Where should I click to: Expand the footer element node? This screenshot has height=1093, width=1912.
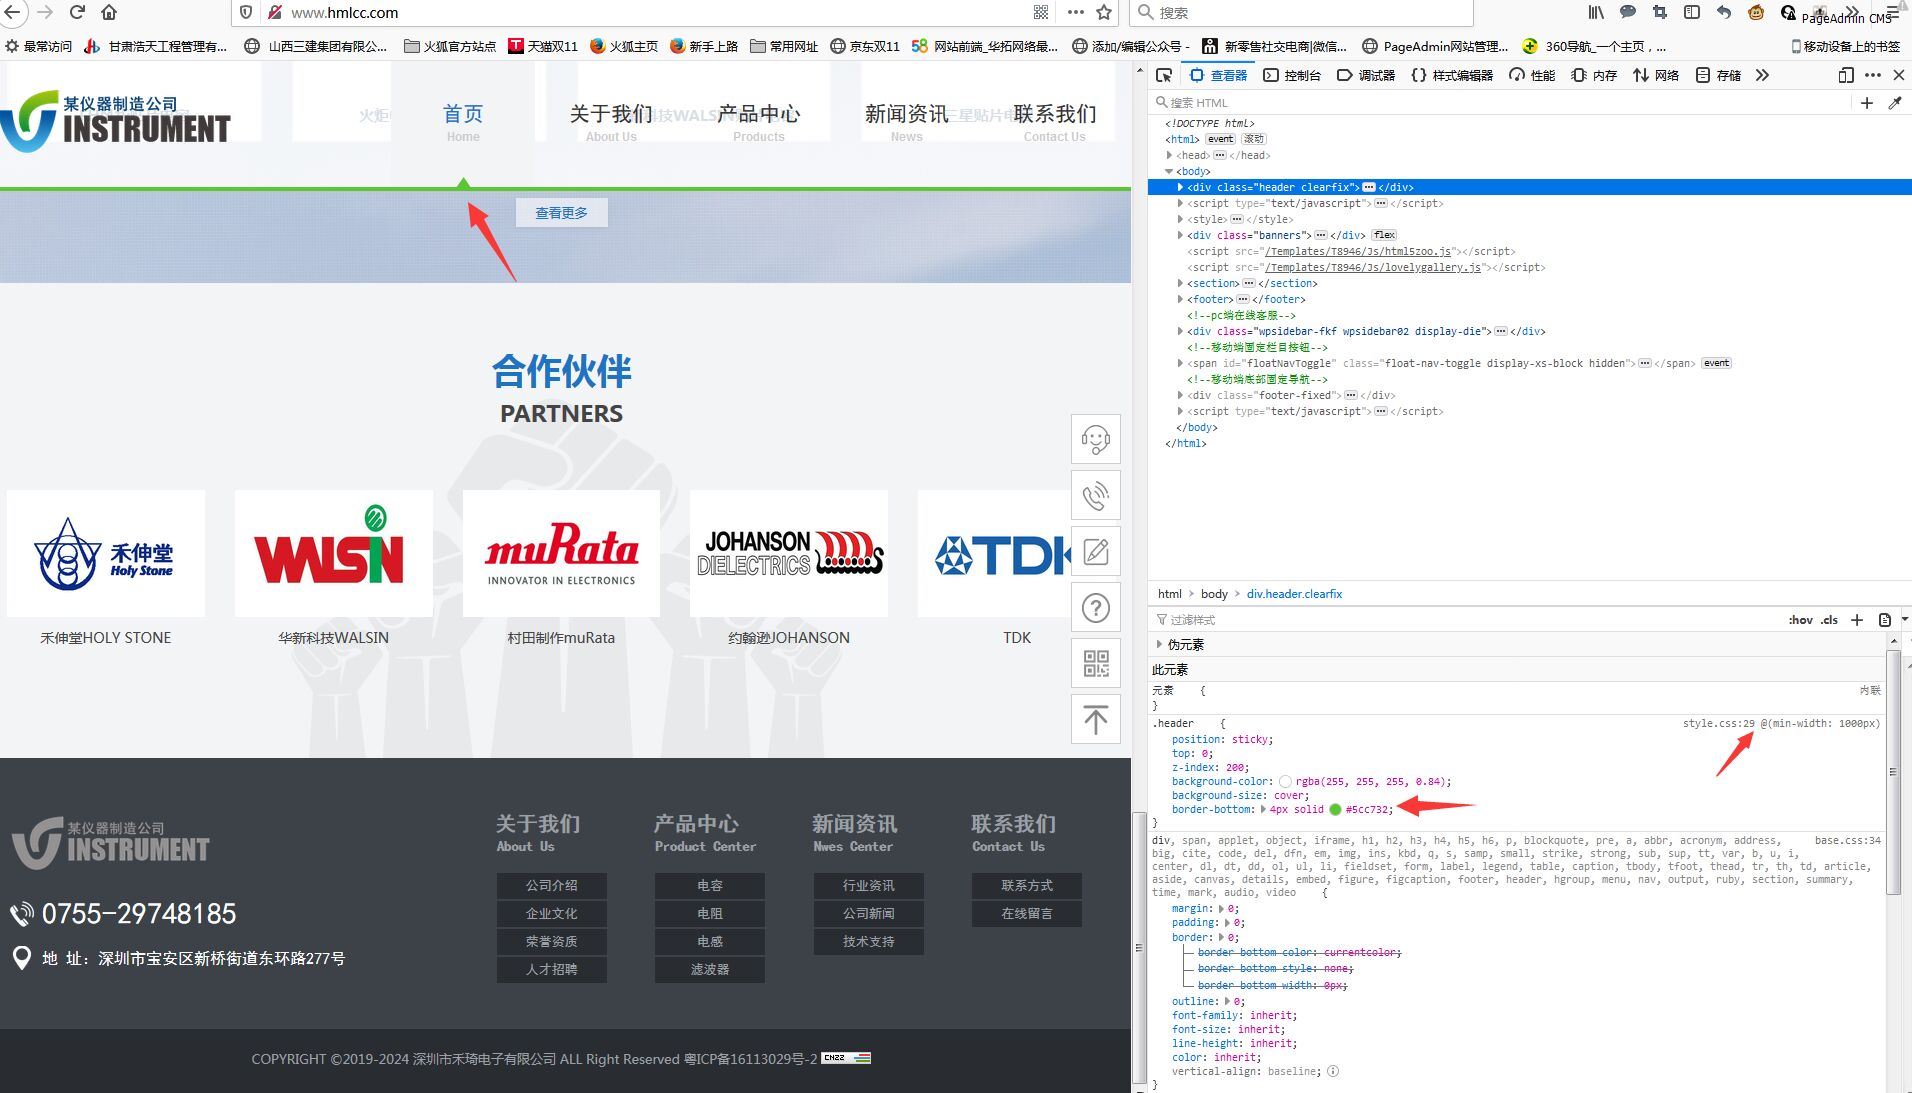1180,299
